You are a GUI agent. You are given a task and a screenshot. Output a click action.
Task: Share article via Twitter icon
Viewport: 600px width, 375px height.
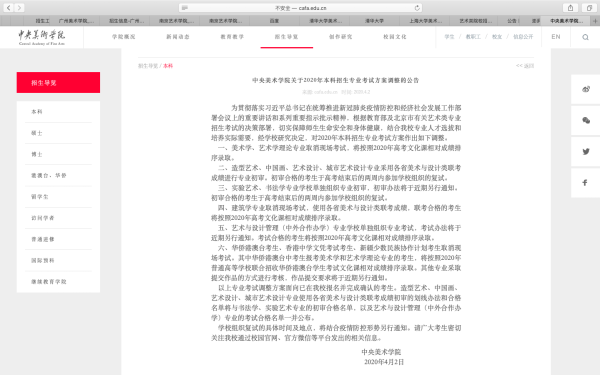pyautogui.click(x=586, y=152)
